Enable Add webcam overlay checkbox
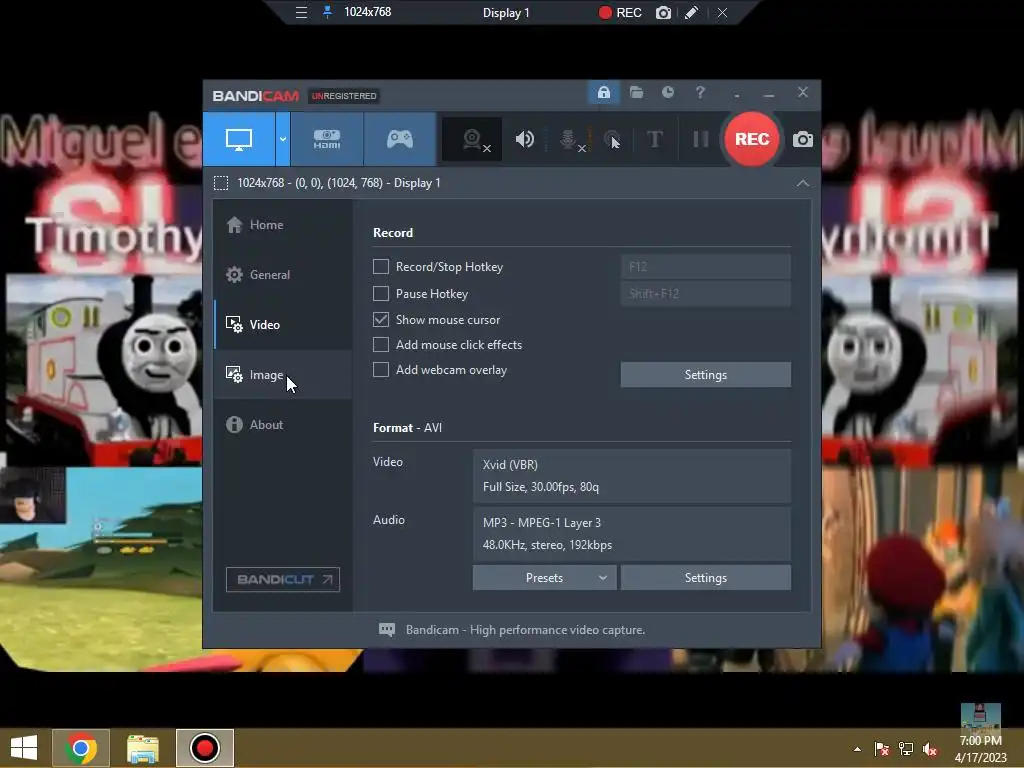This screenshot has height=768, width=1024. tap(381, 370)
